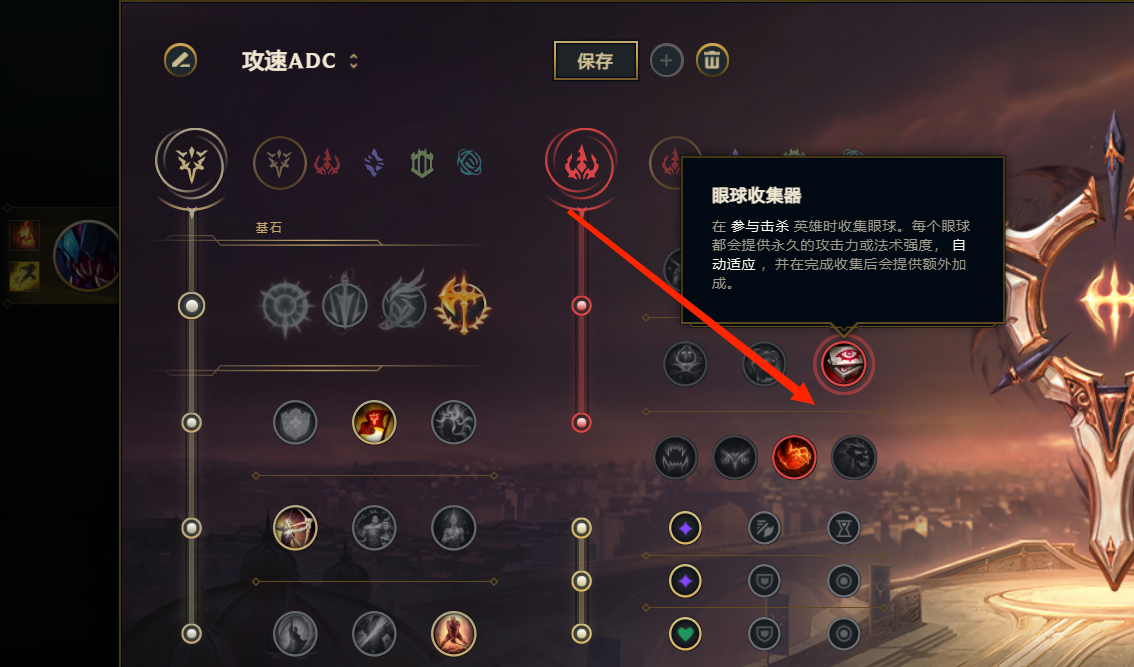The image size is (1134, 667).
Task: Choose the flaming Relentless Hunter rune
Action: [x=794, y=457]
